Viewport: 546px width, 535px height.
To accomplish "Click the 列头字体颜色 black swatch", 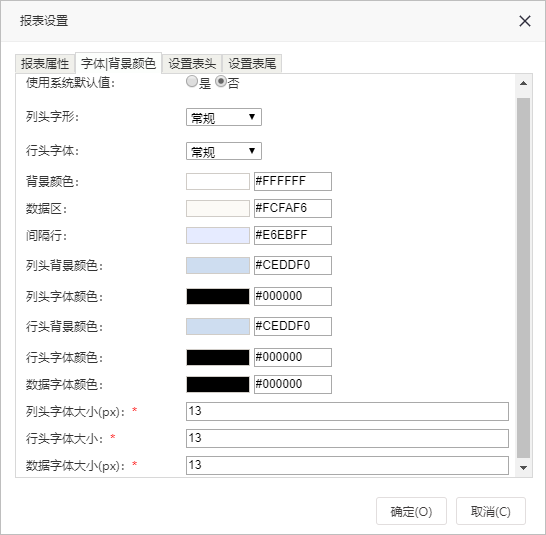I will (x=218, y=296).
